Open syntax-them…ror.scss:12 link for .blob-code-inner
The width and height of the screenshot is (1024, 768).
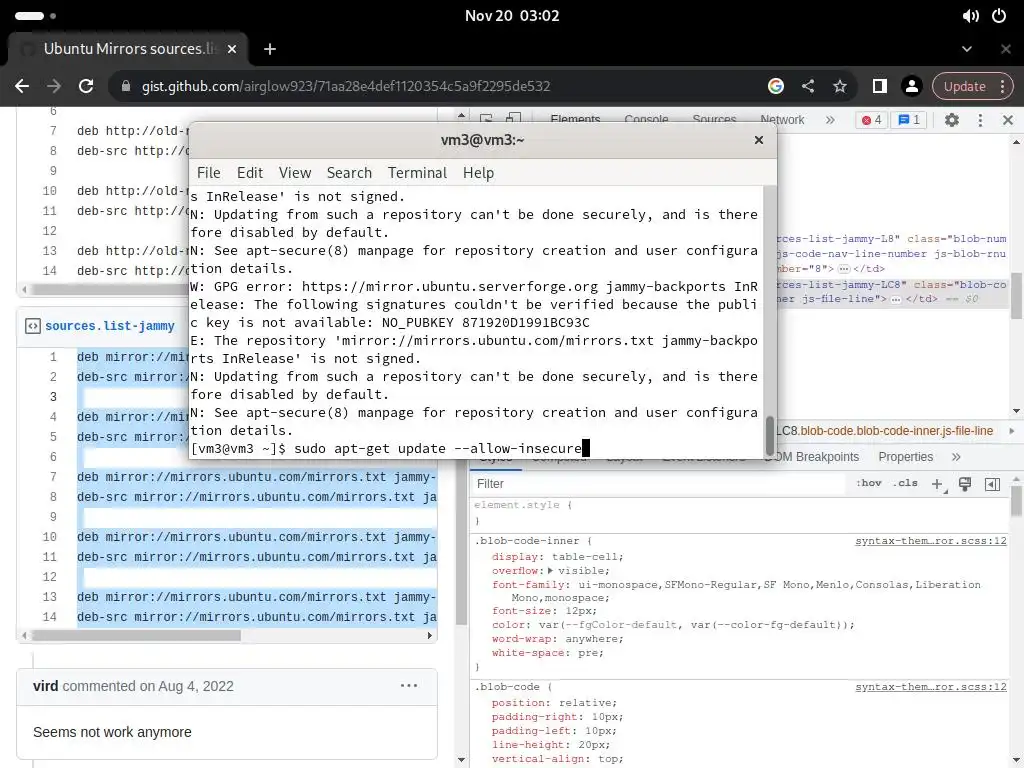(931, 541)
